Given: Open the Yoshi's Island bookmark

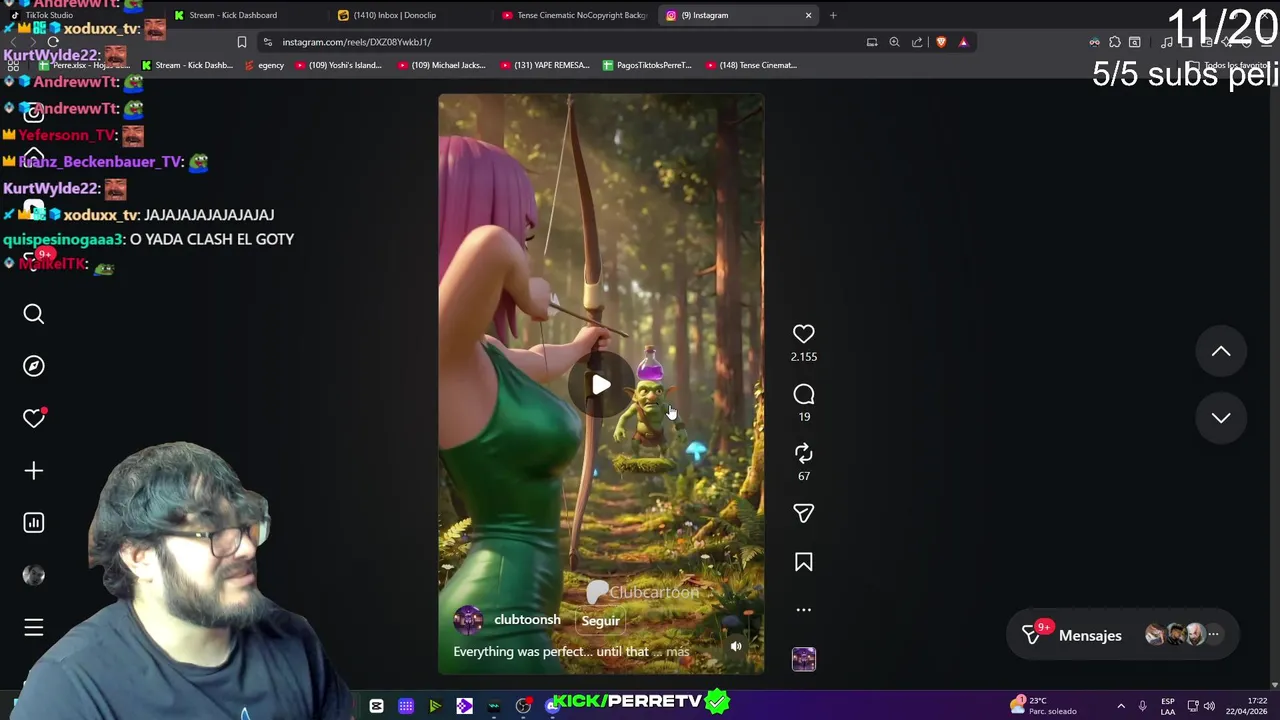Looking at the screenshot, I should tap(338, 65).
